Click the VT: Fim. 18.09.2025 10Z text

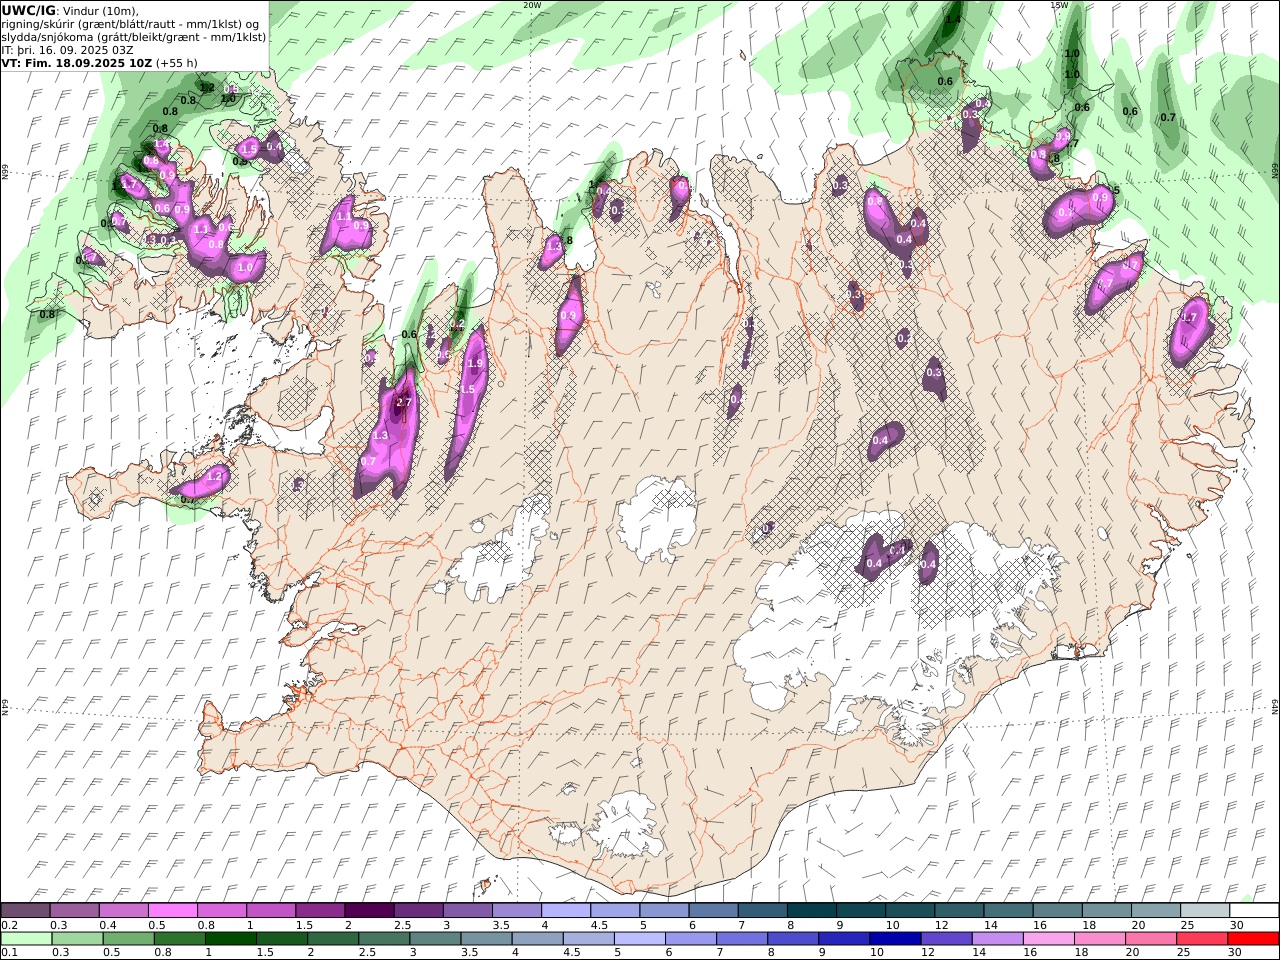(76, 62)
